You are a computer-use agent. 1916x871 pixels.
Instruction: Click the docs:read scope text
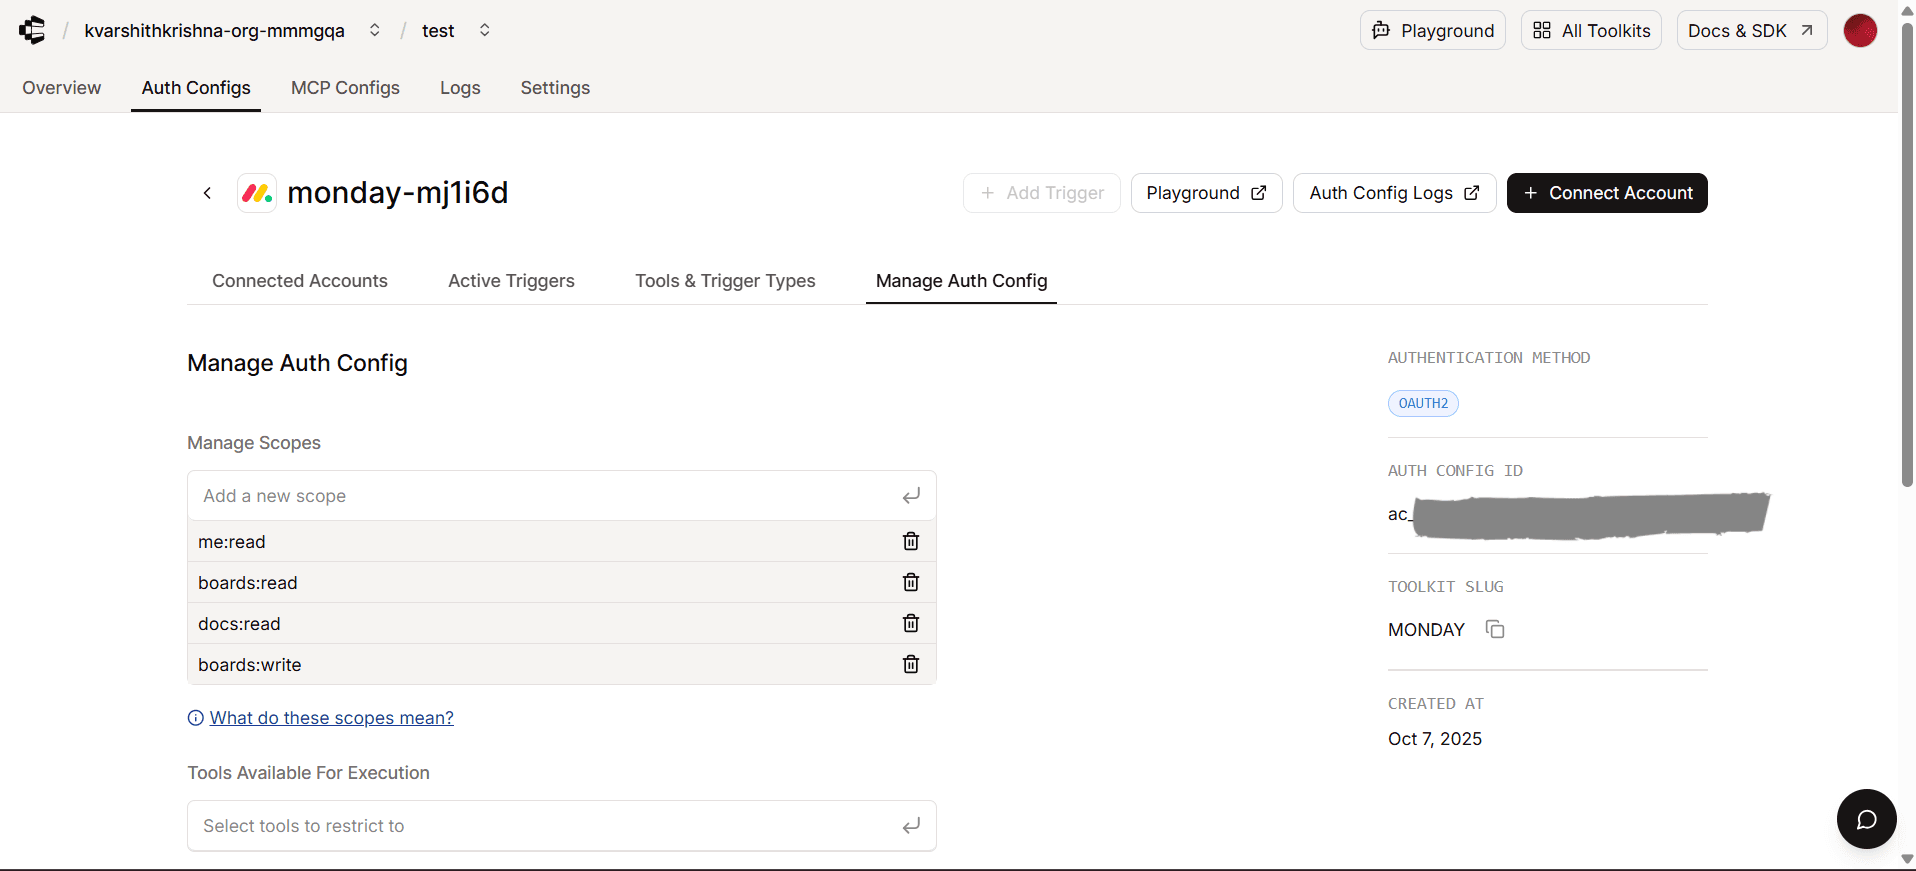coord(239,624)
